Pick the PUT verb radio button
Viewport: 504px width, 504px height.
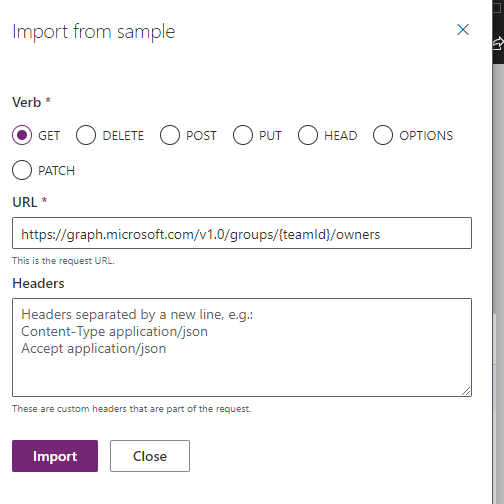point(243,135)
